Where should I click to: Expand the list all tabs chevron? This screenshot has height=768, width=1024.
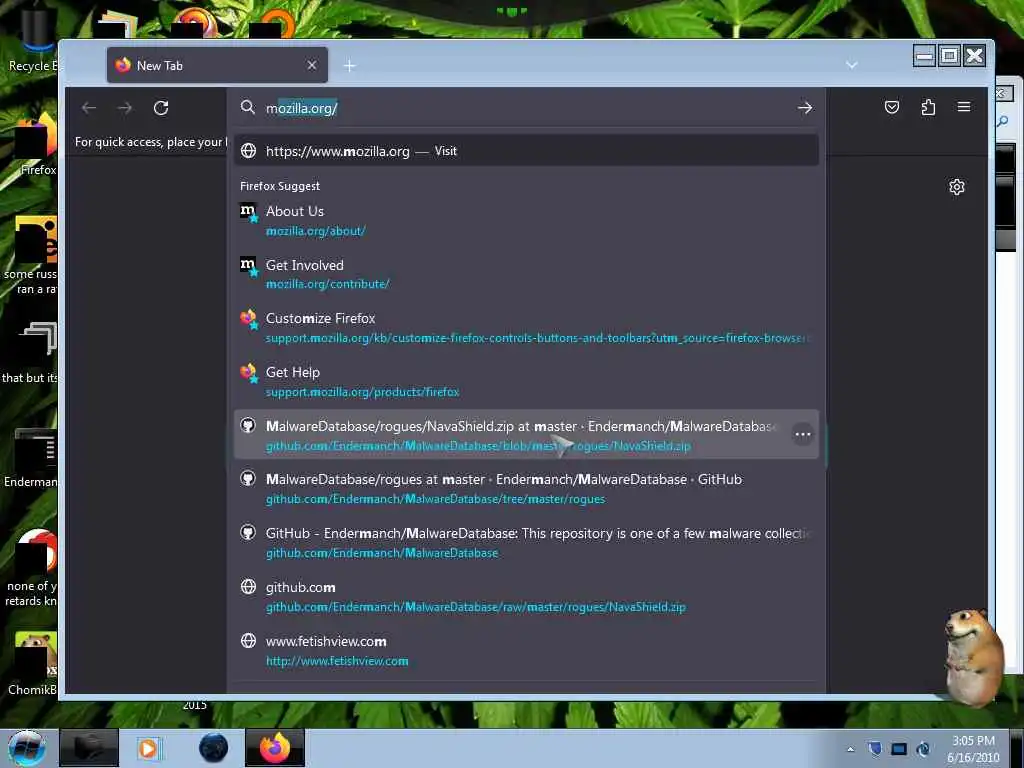(852, 65)
